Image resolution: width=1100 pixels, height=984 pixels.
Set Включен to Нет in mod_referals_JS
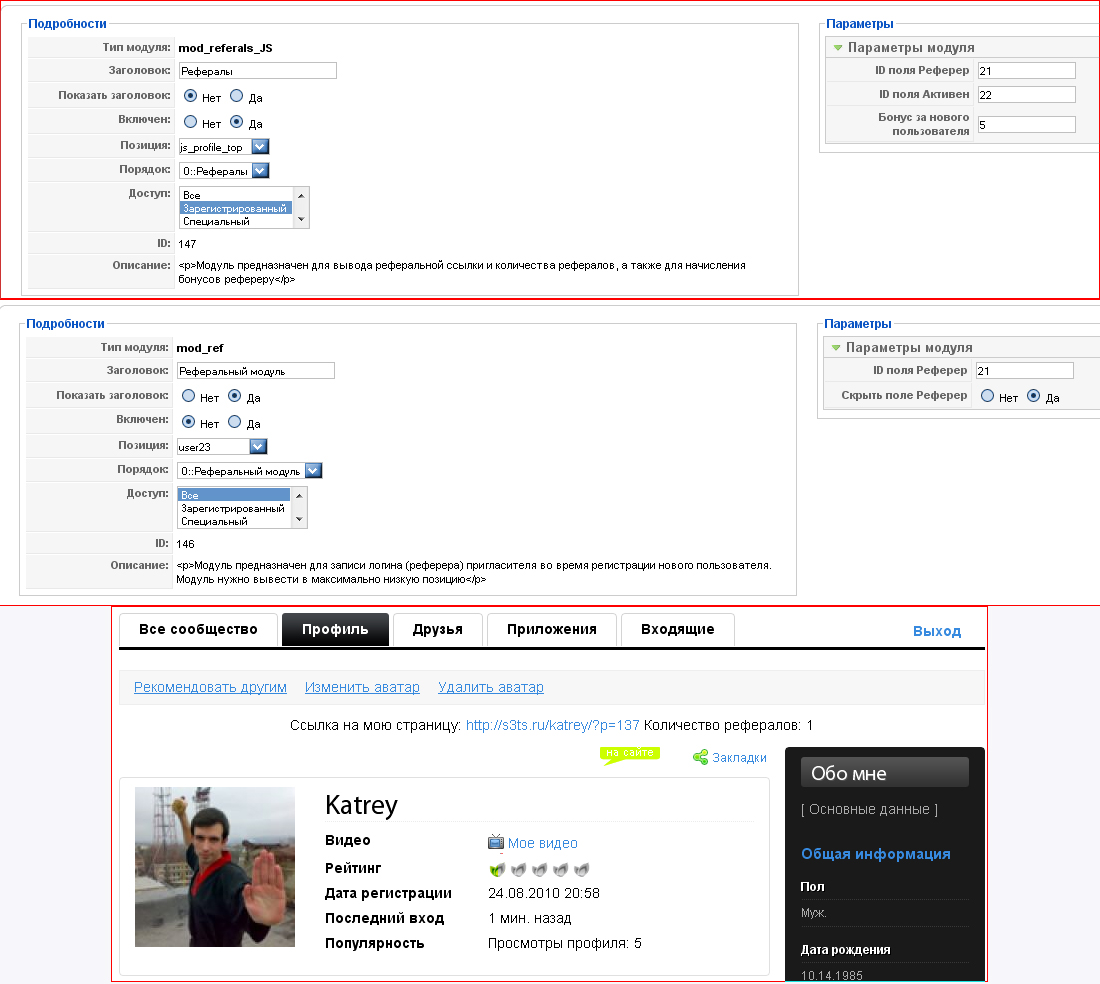pos(190,122)
